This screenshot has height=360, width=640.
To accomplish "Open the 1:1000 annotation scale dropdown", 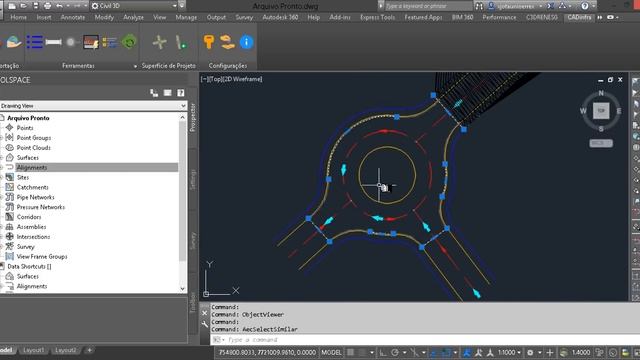I will [x=509, y=352].
